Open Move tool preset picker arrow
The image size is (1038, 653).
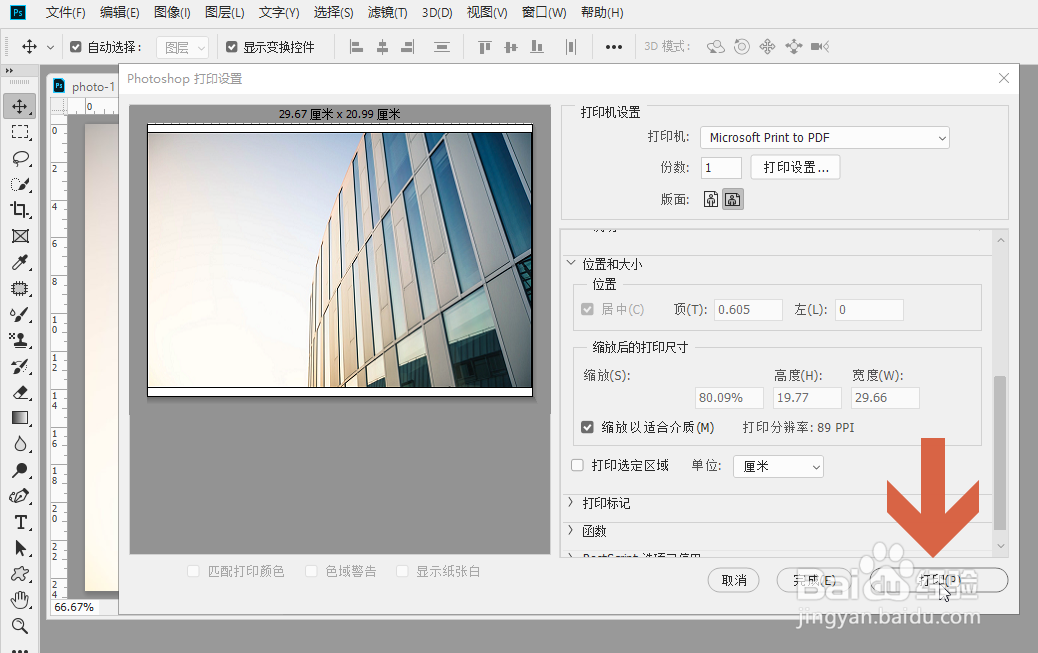coord(50,48)
